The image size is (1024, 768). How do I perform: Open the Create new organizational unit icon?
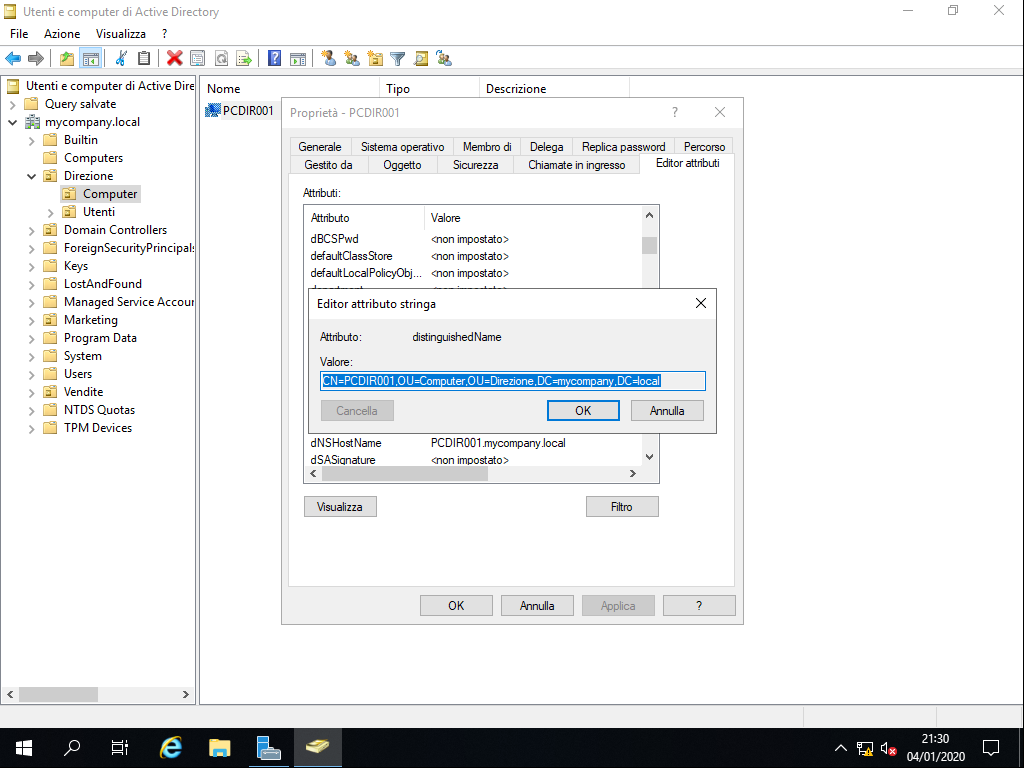point(376,57)
